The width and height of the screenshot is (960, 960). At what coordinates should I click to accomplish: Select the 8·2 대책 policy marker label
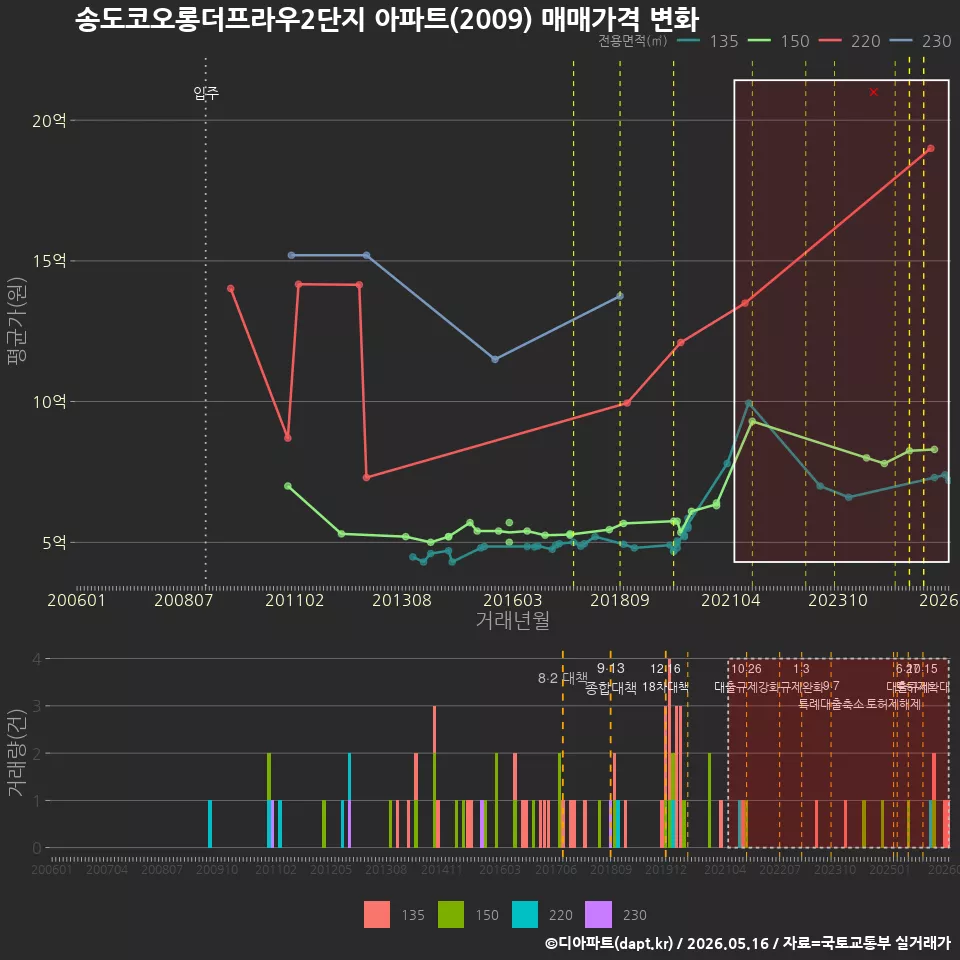tap(562, 678)
